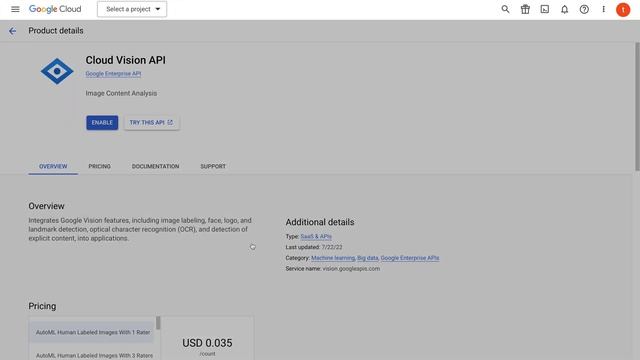Open the Google Enterprise APIs category link
Viewport: 640px width, 360px height.
[x=410, y=258]
